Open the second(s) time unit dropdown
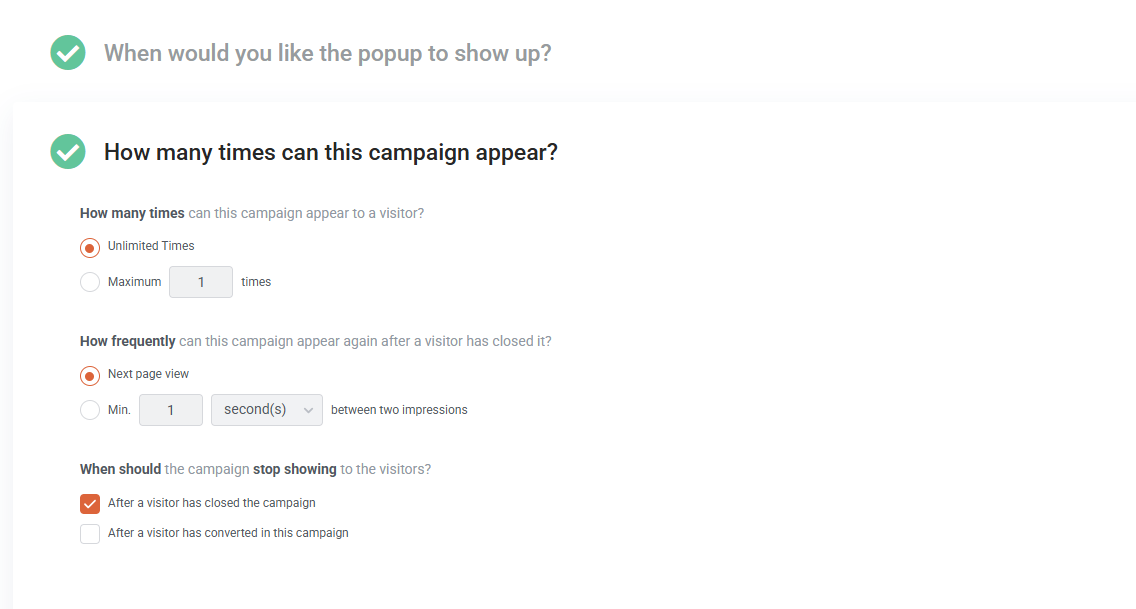The image size is (1136, 609). (267, 410)
